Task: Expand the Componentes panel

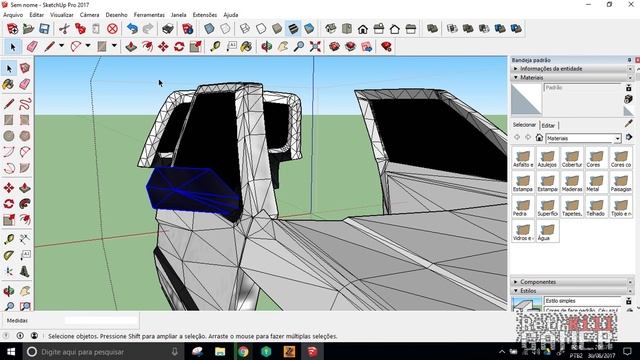Action: coord(573,282)
